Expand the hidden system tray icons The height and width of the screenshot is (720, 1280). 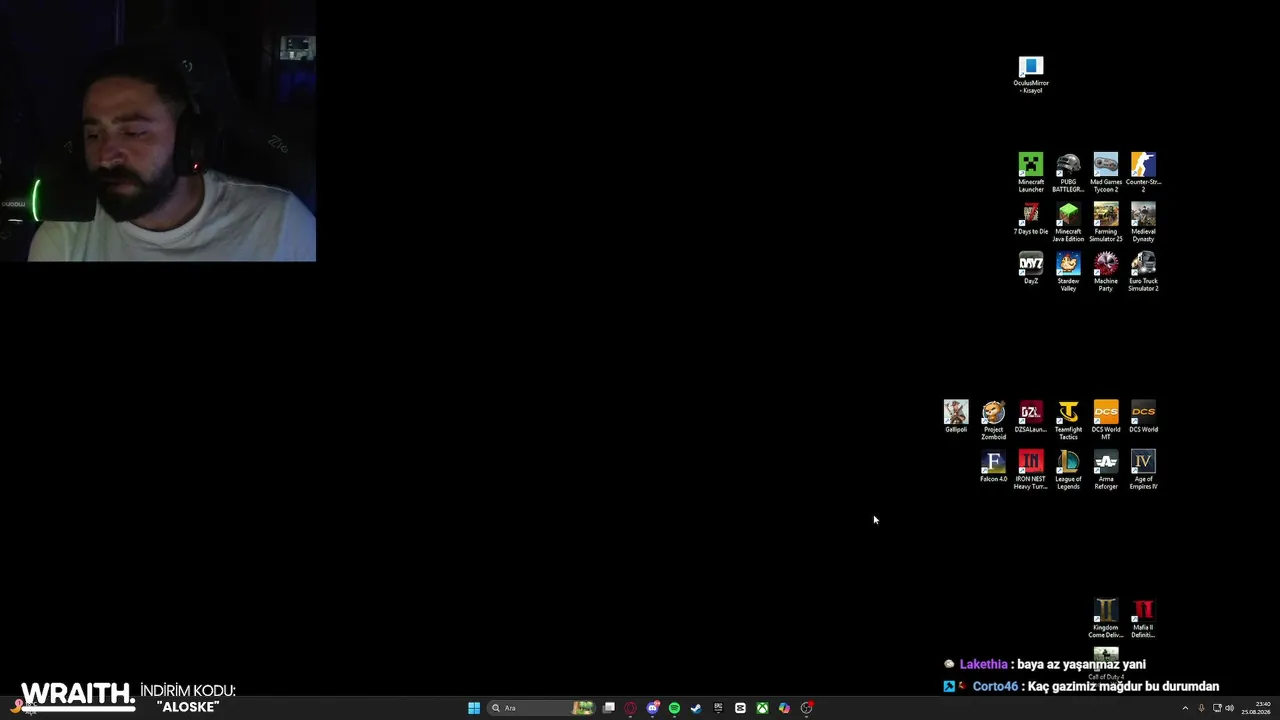click(x=1185, y=708)
